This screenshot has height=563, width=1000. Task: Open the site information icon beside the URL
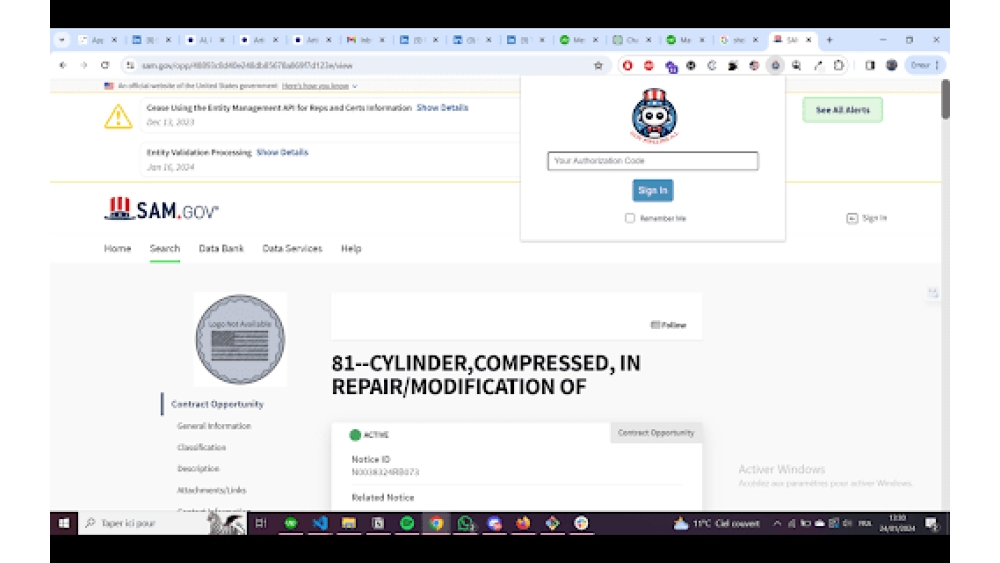(130, 65)
